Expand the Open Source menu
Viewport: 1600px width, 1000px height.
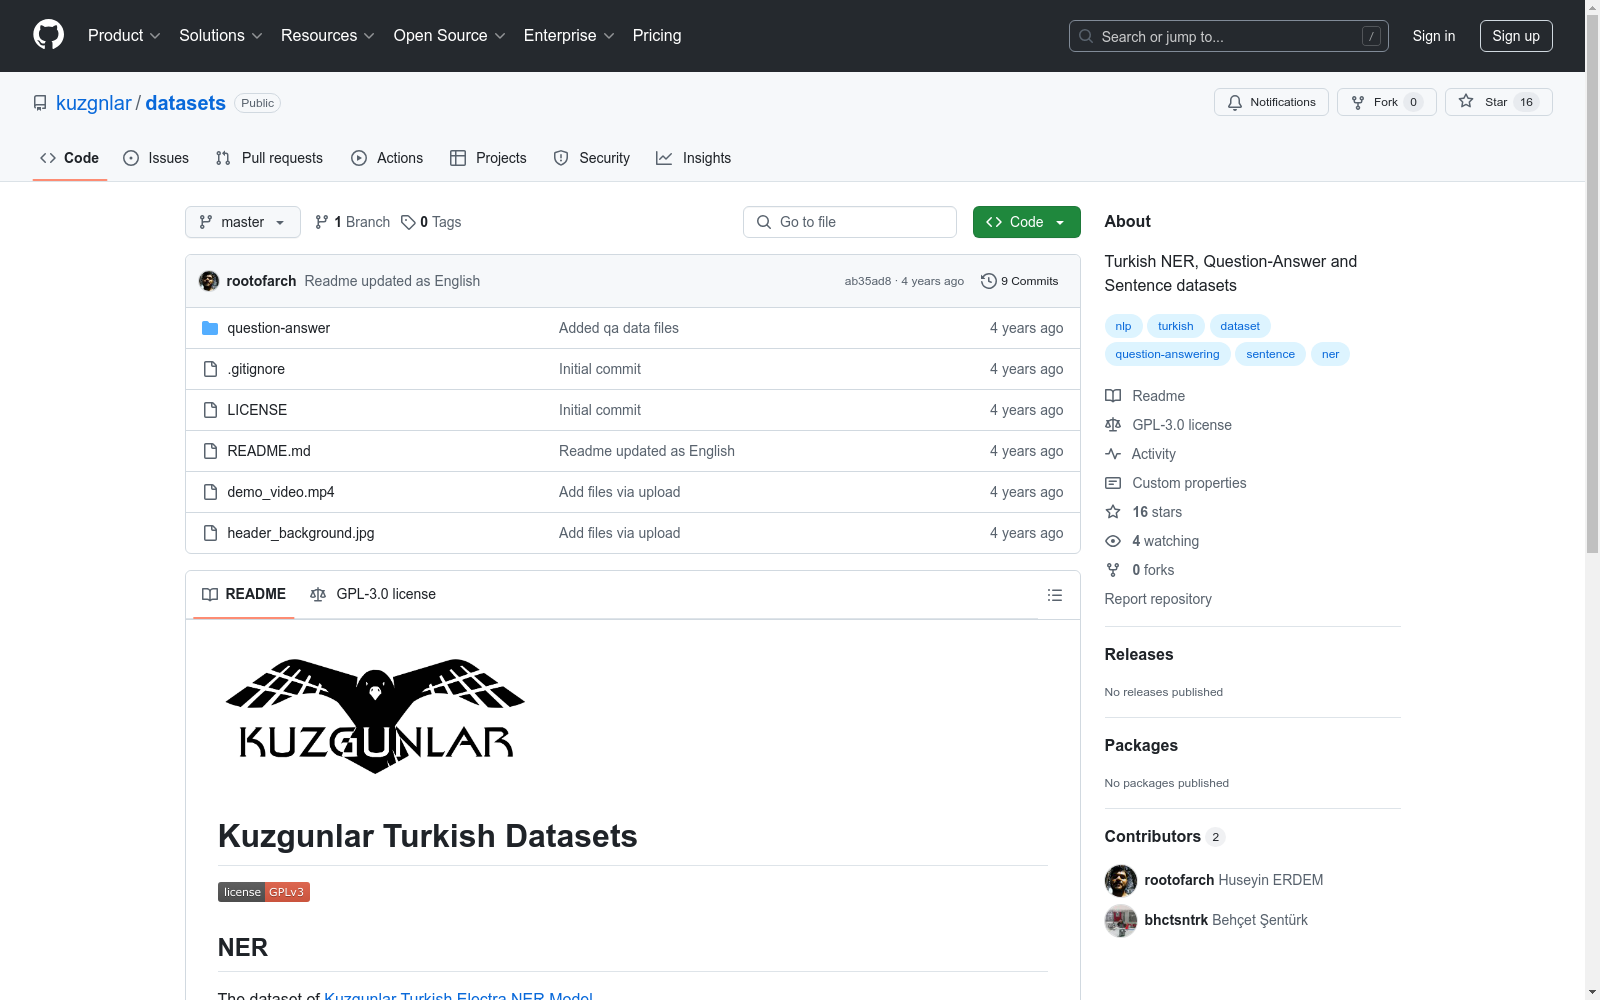tap(450, 36)
